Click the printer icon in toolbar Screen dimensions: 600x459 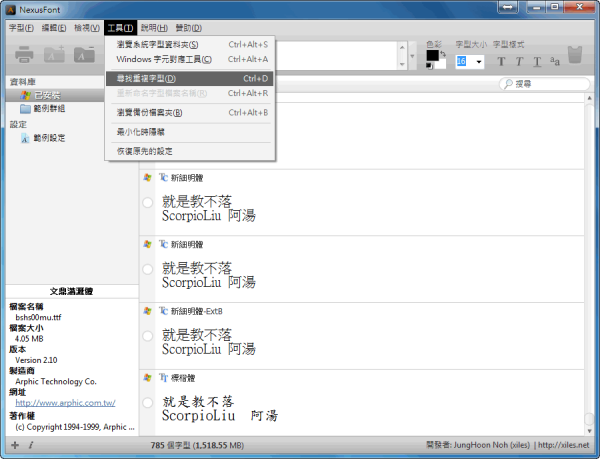point(24,55)
